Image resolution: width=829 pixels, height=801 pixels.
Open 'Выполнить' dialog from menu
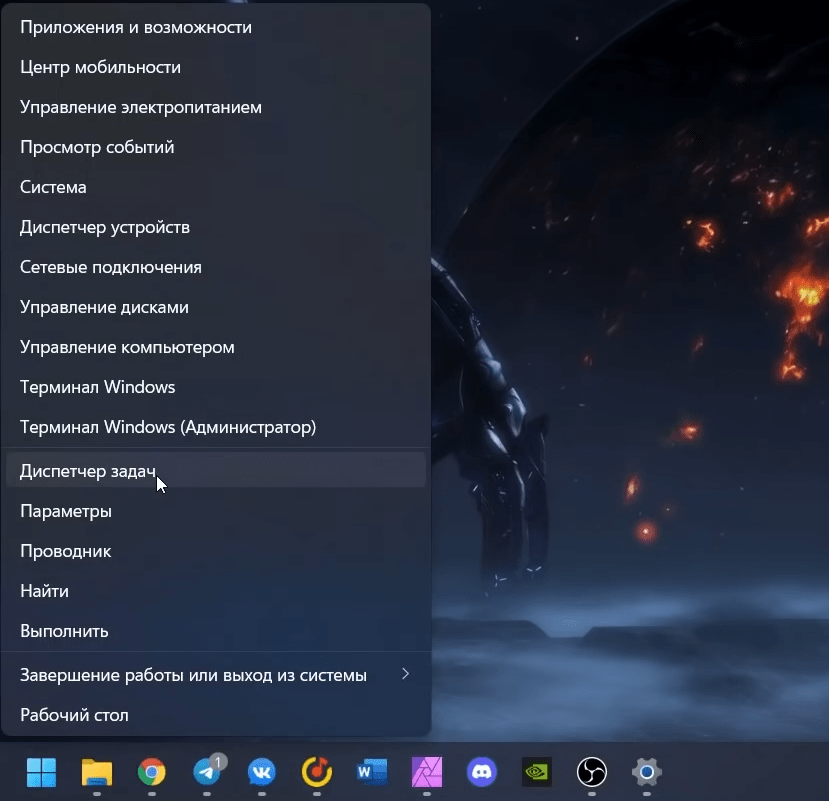[x=64, y=631]
